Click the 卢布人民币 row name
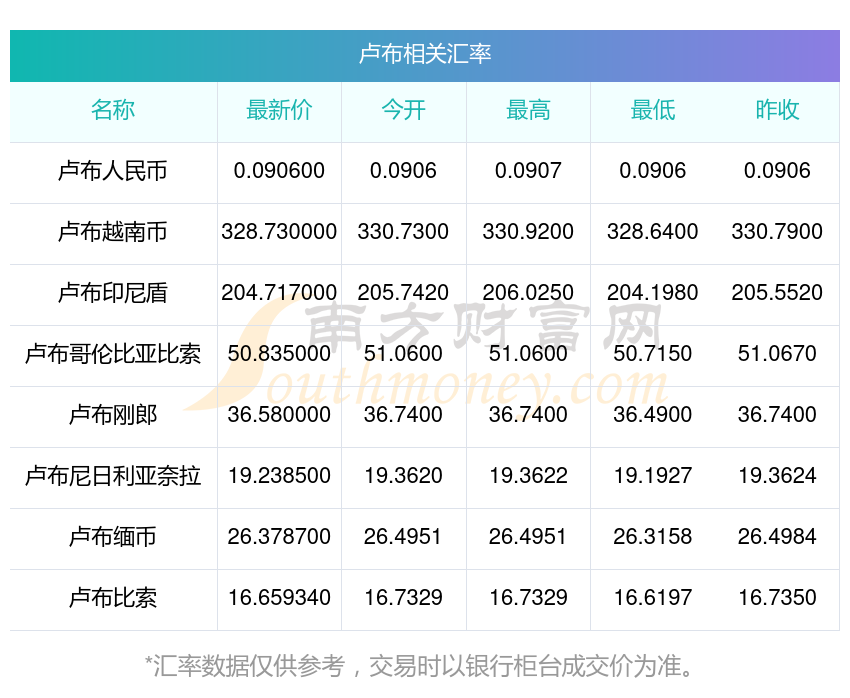This screenshot has height=698, width=850. tap(113, 171)
